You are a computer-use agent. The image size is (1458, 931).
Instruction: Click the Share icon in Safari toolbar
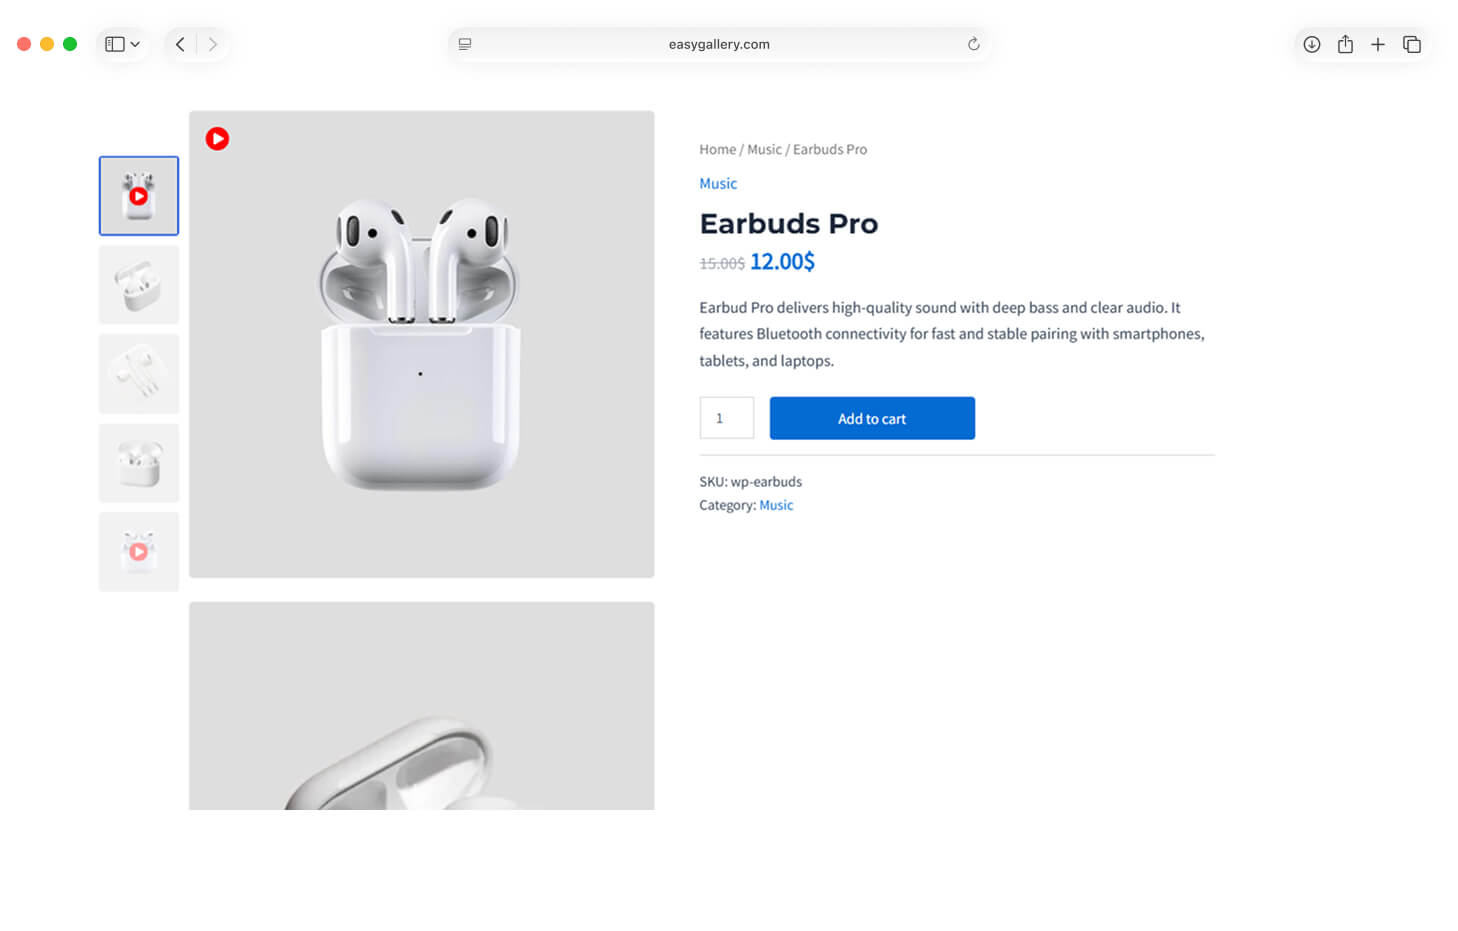pyautogui.click(x=1345, y=44)
